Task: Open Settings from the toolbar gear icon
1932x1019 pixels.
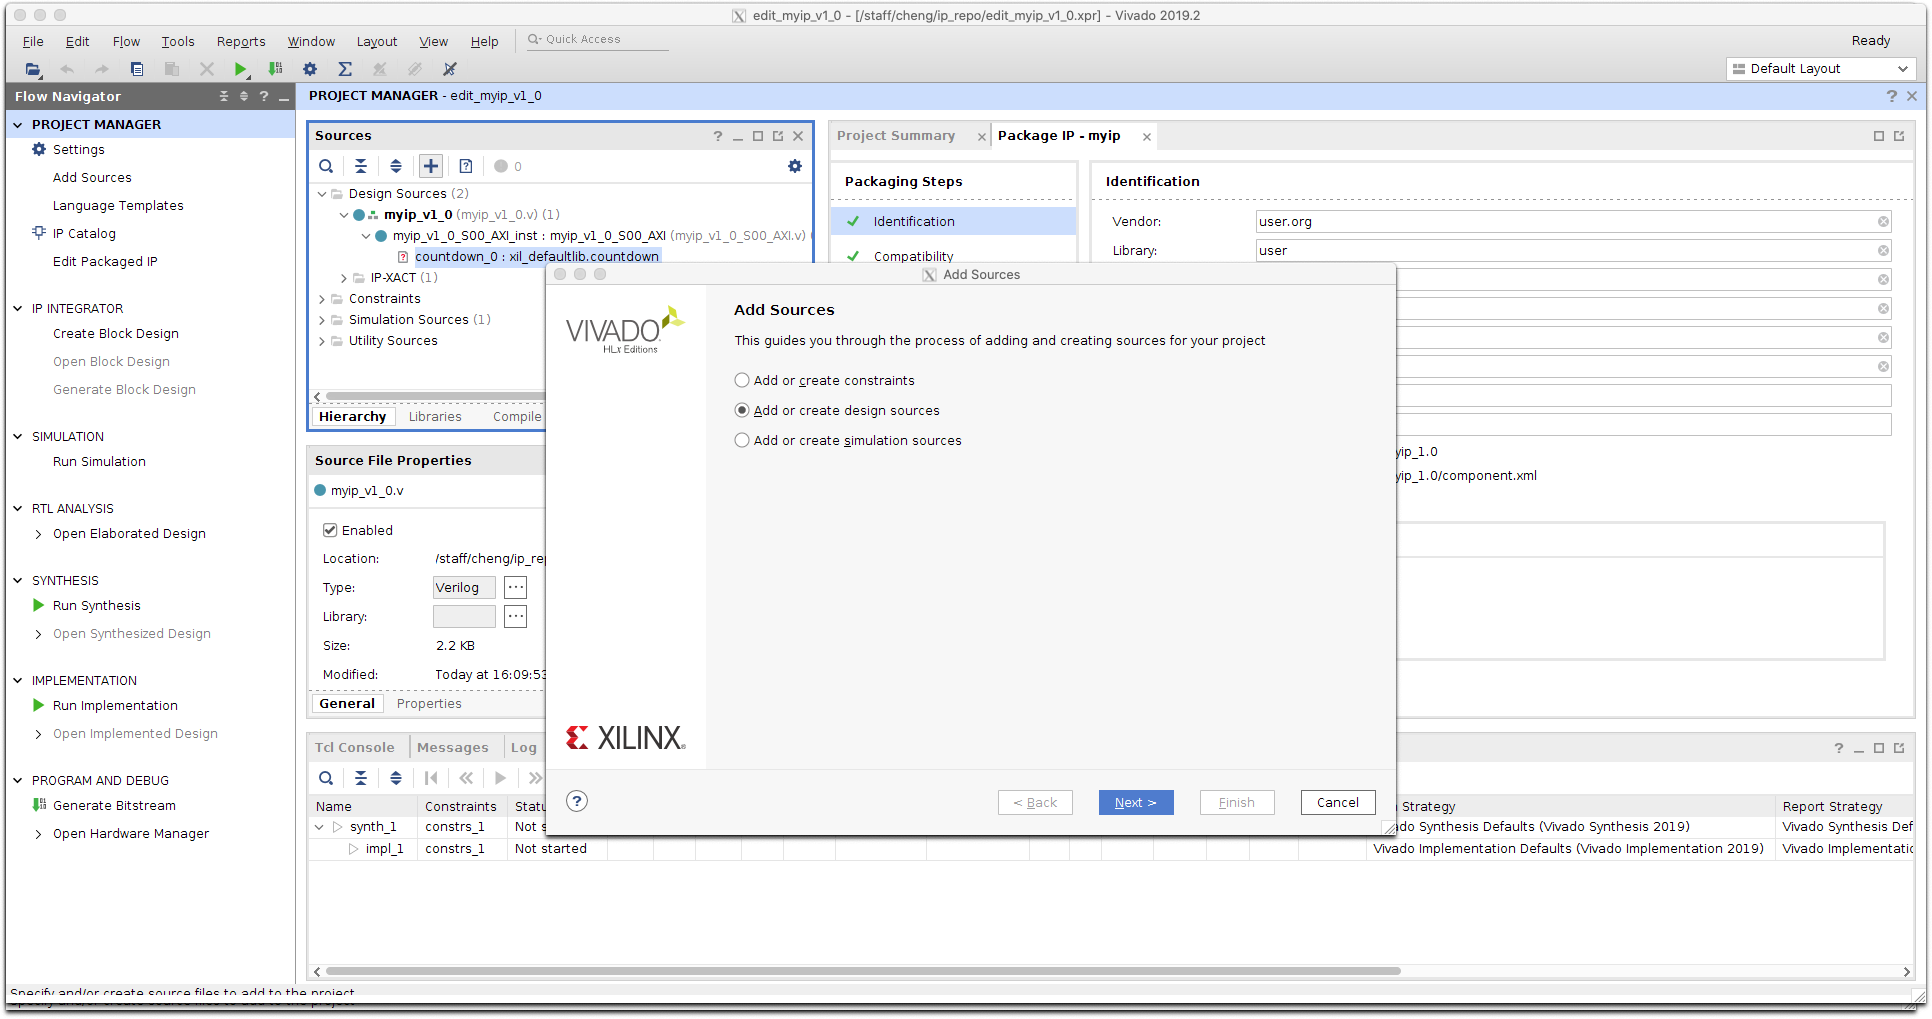Action: coord(310,69)
